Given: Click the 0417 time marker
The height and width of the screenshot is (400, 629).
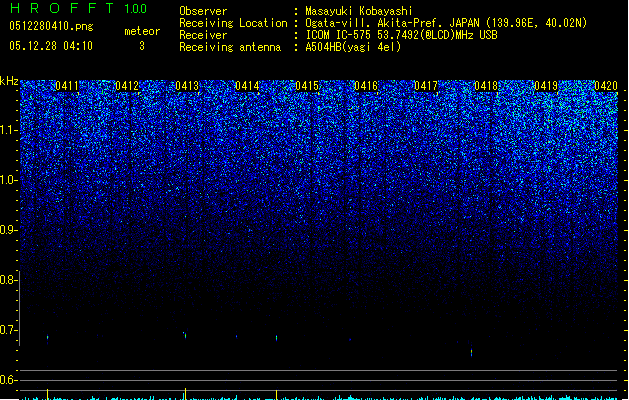Looking at the screenshot, I should [426, 86].
